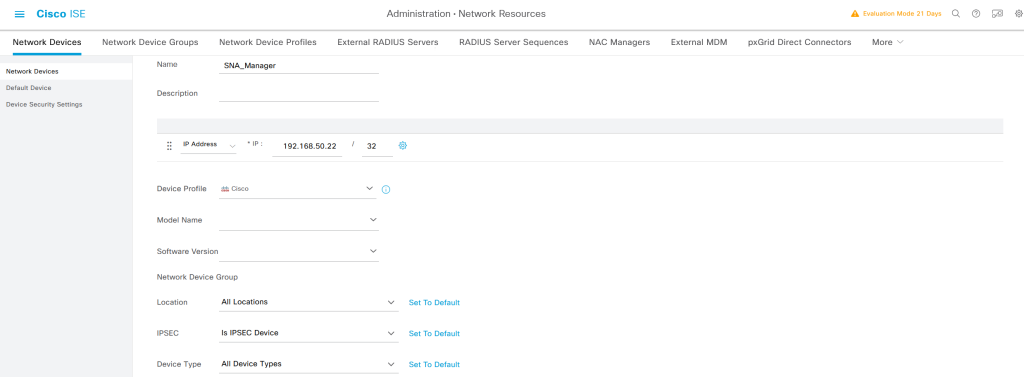This screenshot has width=1024, height=377.
Task: Open the IPSEC device dropdown
Action: pos(309,333)
